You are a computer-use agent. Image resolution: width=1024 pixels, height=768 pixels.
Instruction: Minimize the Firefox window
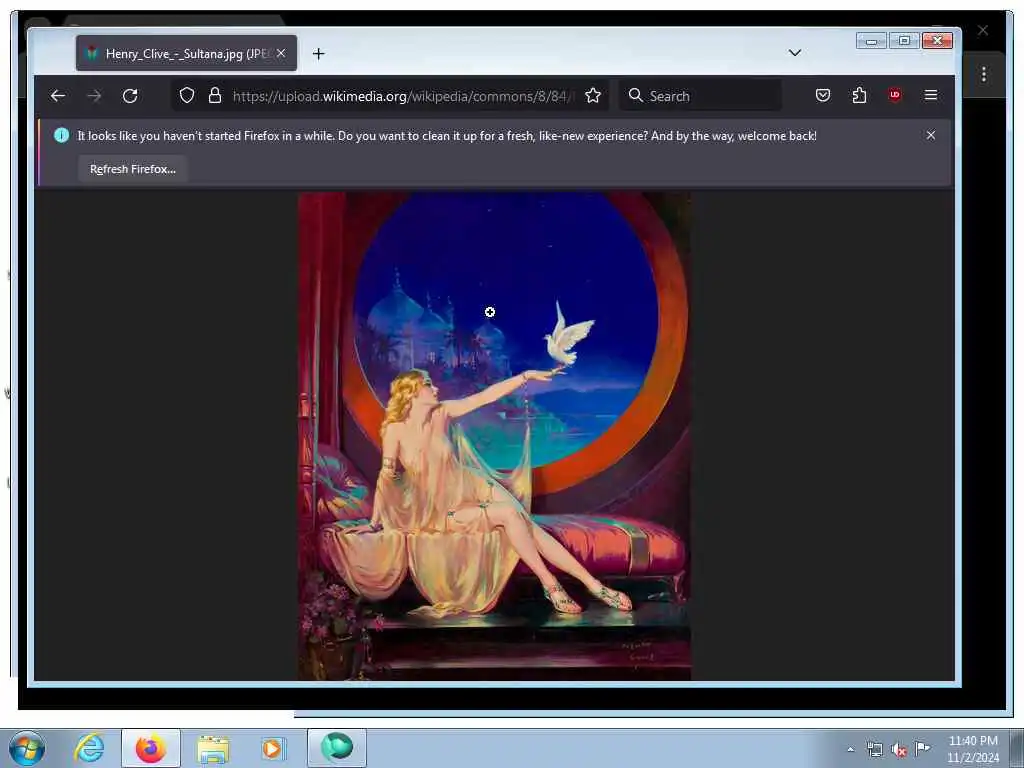tap(871, 40)
